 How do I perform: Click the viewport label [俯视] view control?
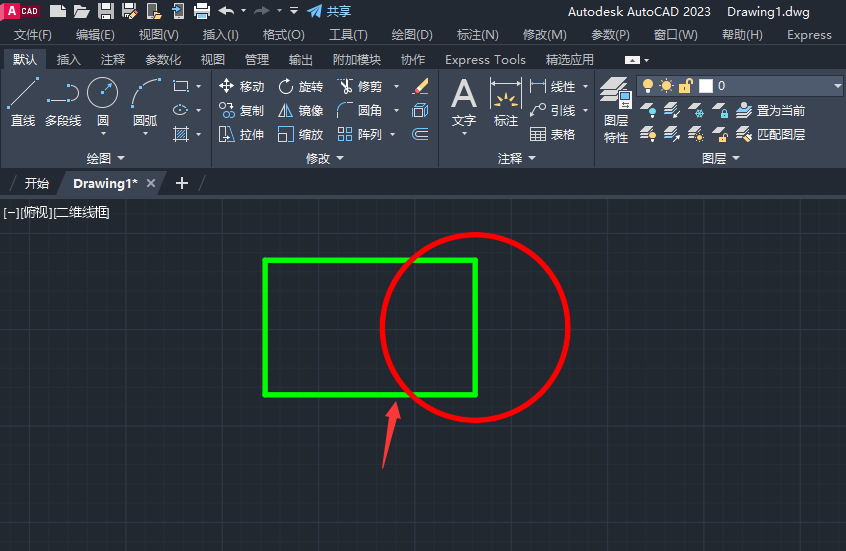pos(37,213)
